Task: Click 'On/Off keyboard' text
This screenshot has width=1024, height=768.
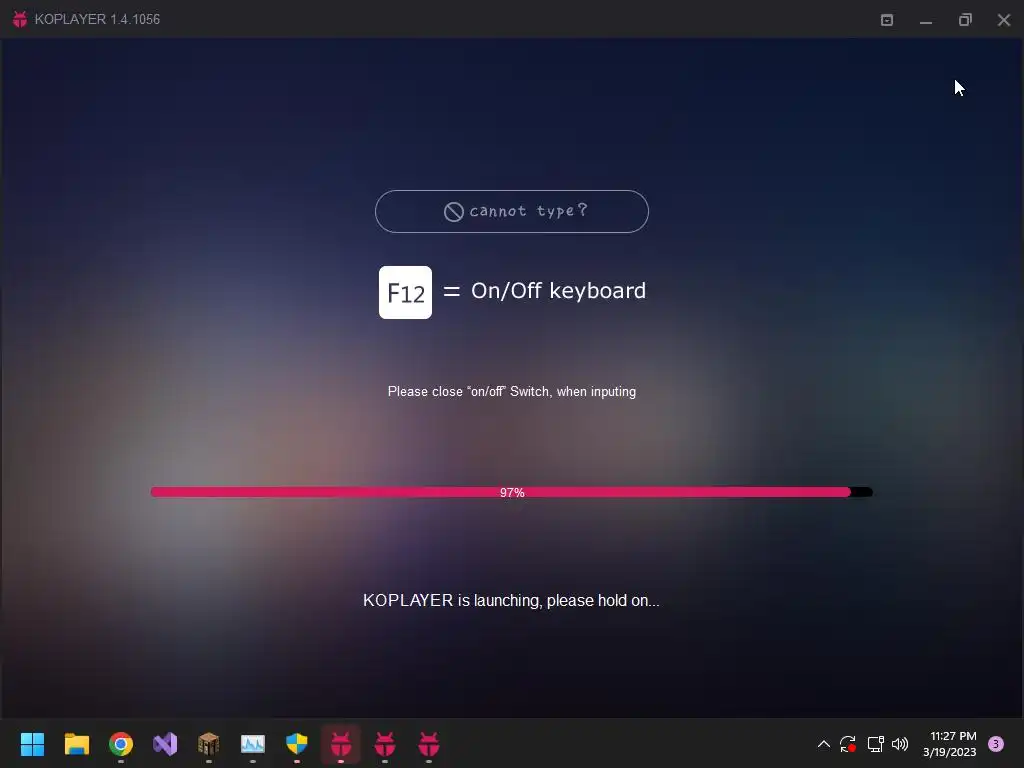Action: point(558,291)
